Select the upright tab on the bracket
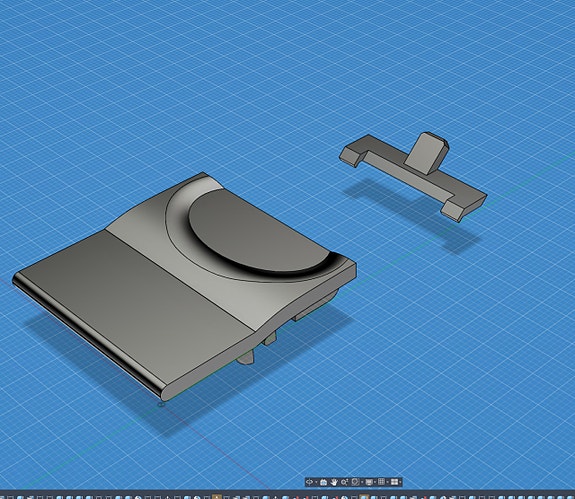 click(x=426, y=153)
